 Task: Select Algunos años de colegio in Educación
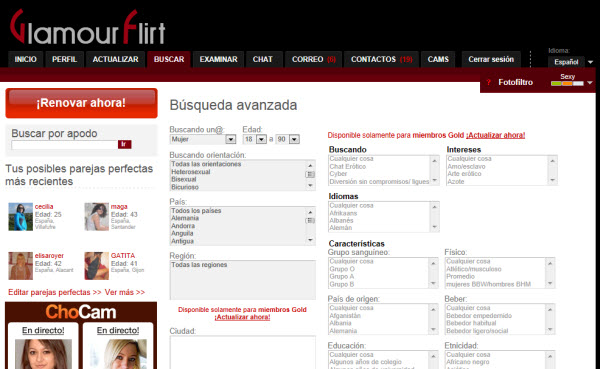[365, 362]
